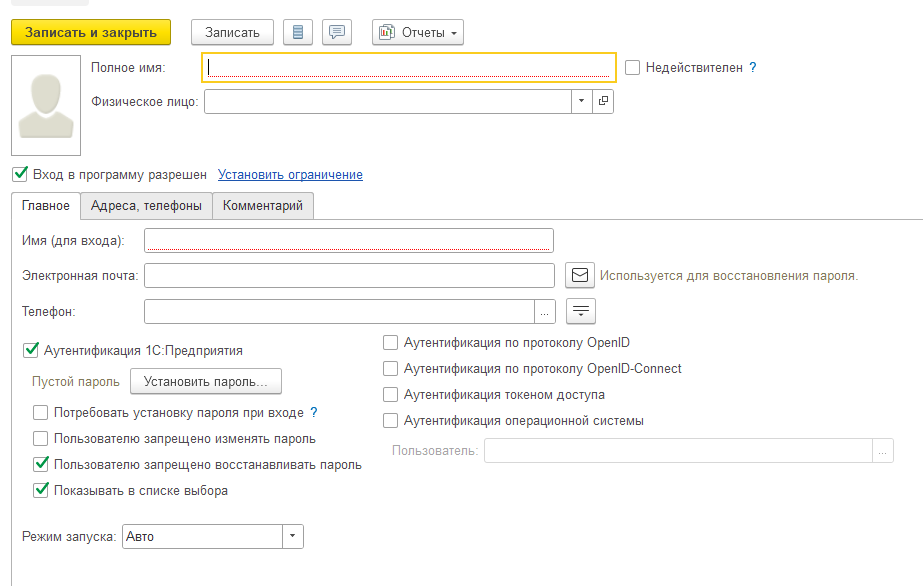Toggle Аутентификация 1С:Предприятия checkbox
The image size is (923, 586).
tap(31, 351)
